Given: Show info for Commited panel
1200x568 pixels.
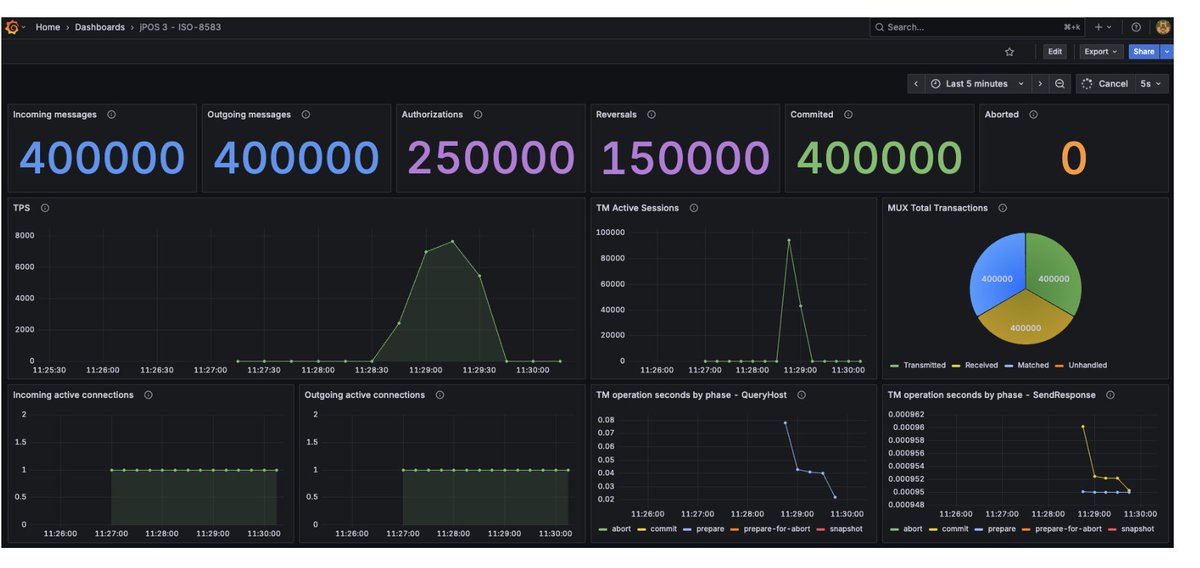Looking at the screenshot, I should click(x=848, y=115).
